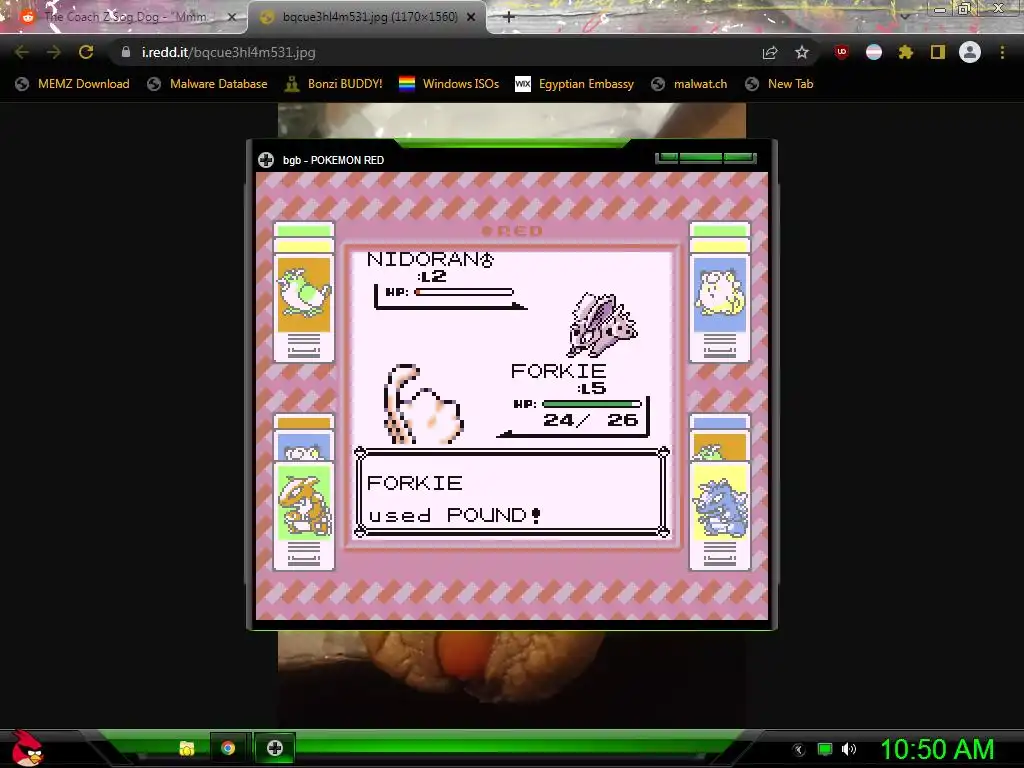Click the 24/ 26 HP value
1024x768 pixels.
pos(590,420)
